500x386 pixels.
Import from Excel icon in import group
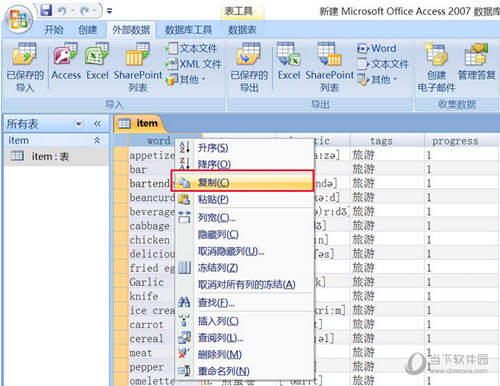(97, 62)
